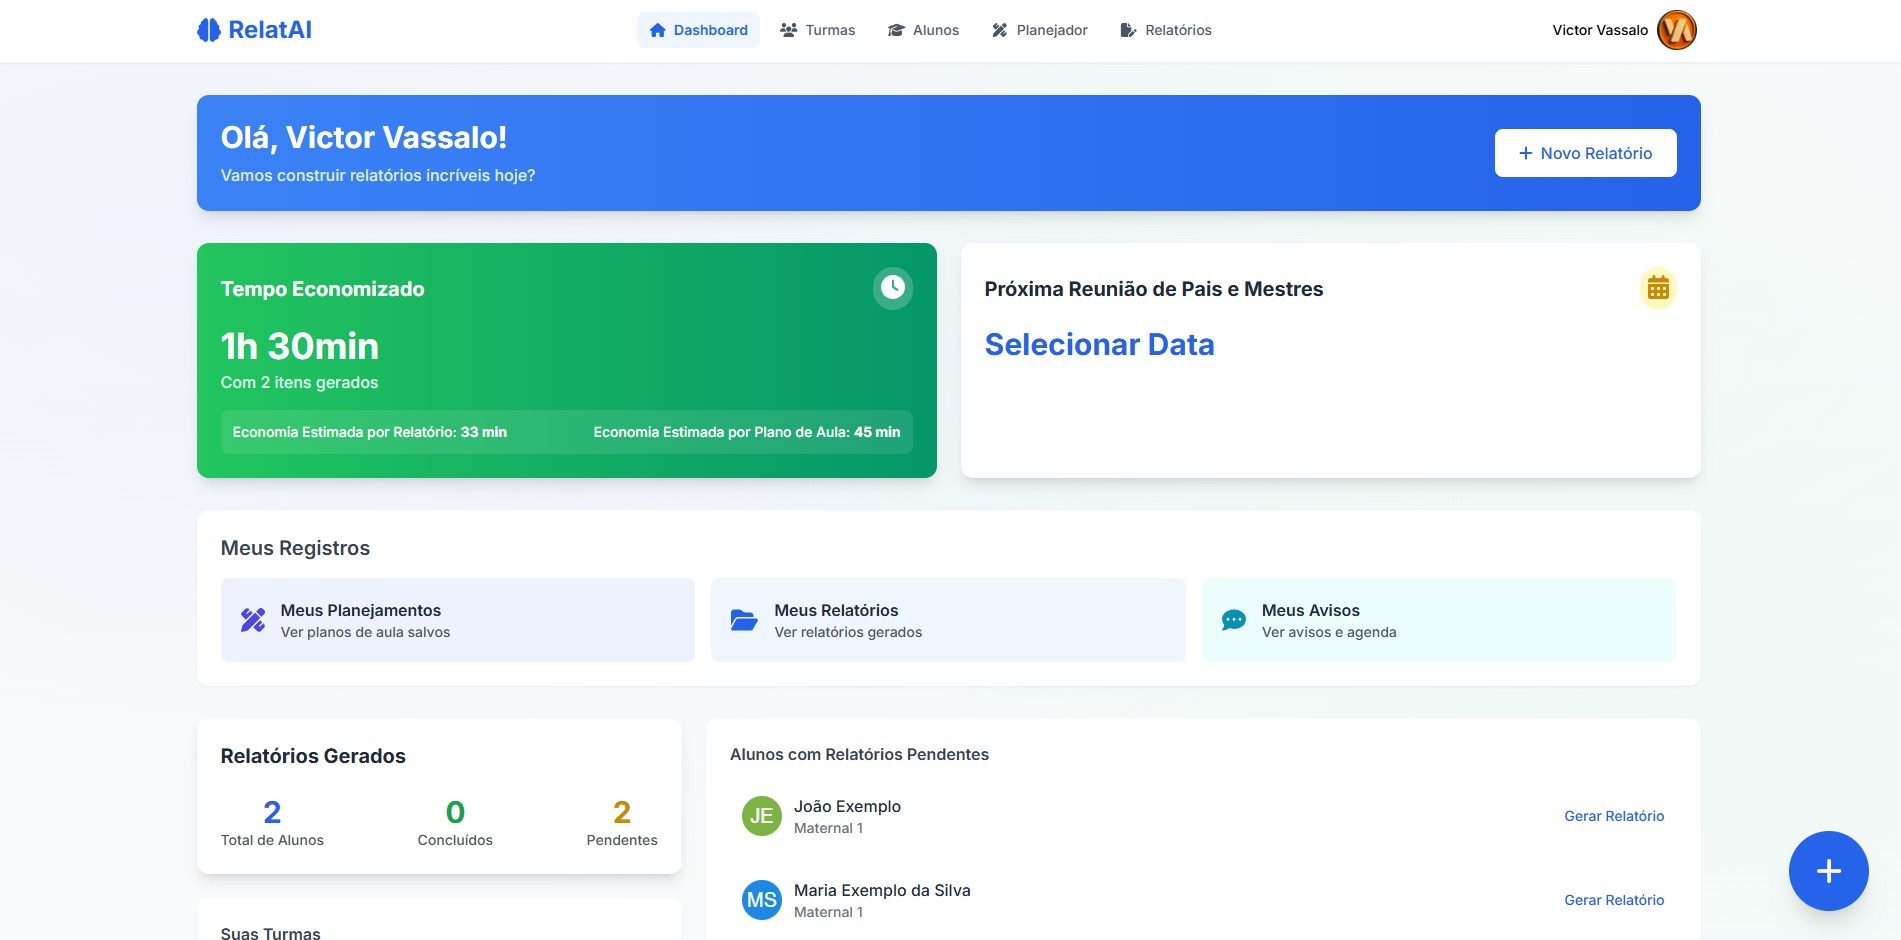This screenshot has width=1901, height=940.
Task: Click the home icon on the Dashboard tab
Action: coord(658,30)
